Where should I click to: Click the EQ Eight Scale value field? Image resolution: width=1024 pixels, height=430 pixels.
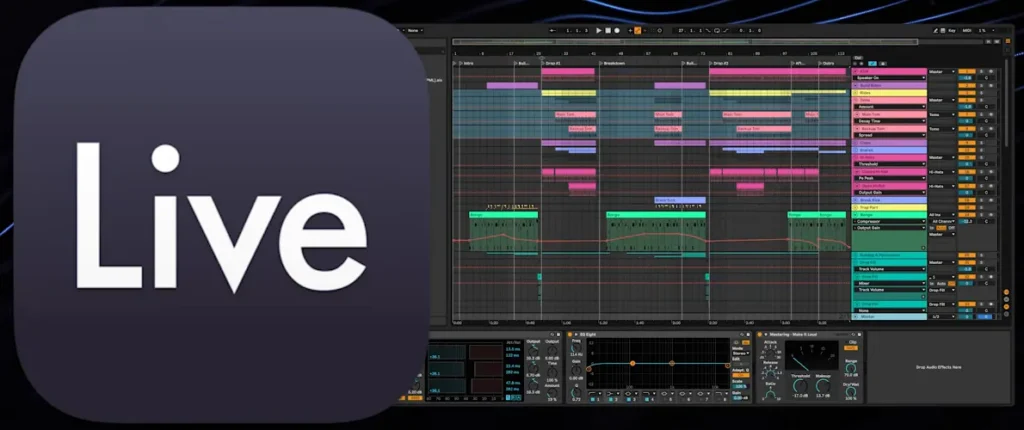click(741, 386)
